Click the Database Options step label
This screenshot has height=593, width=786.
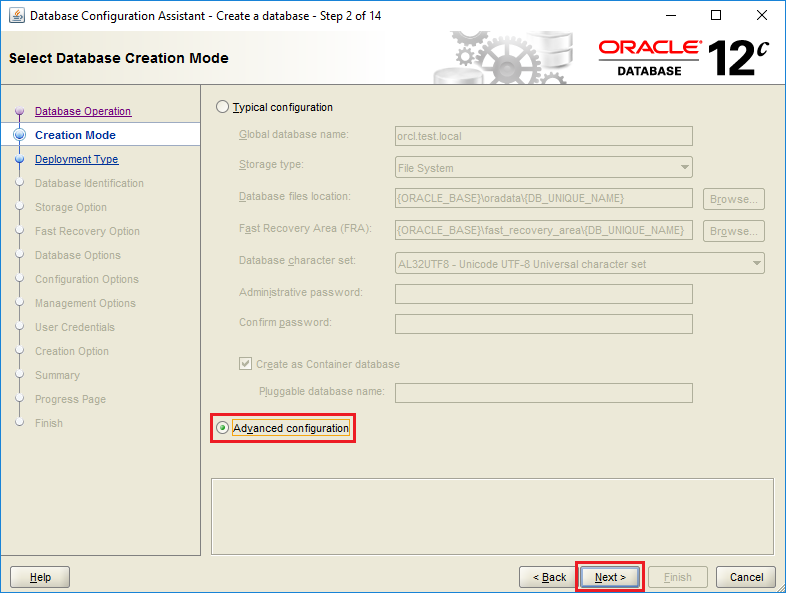coord(78,256)
